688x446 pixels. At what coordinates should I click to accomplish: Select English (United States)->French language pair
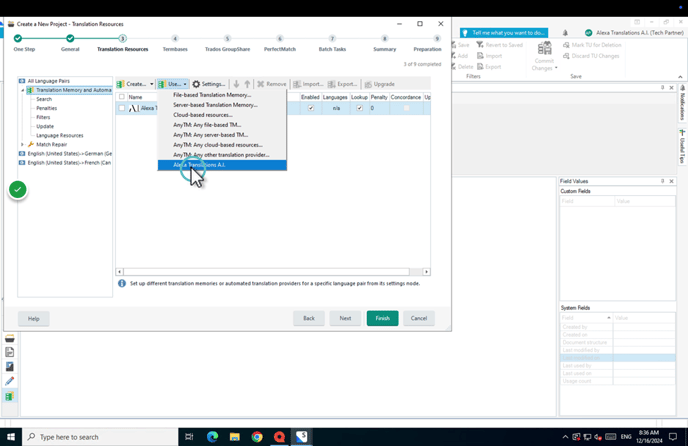[x=66, y=163]
